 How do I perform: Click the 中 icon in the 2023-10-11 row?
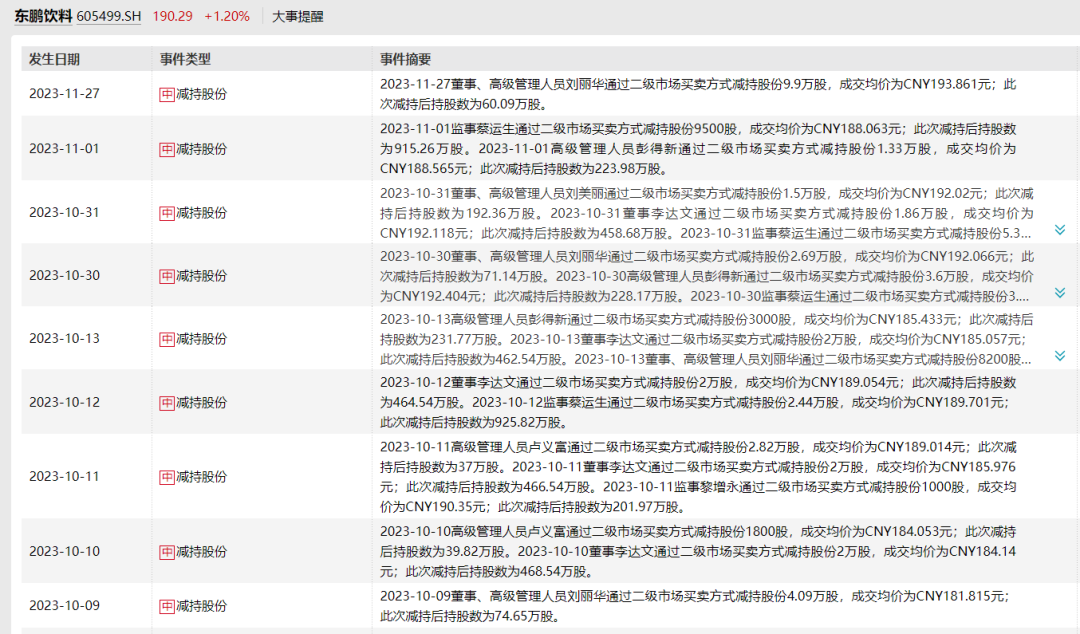pos(167,477)
